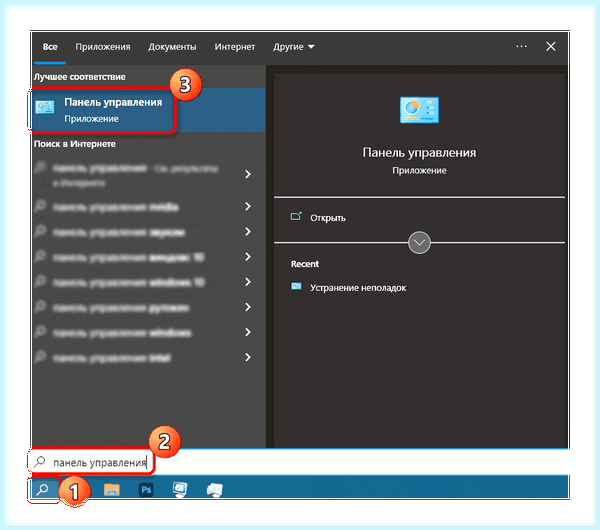Select the web suggestion ending in рутокен

tap(149, 307)
